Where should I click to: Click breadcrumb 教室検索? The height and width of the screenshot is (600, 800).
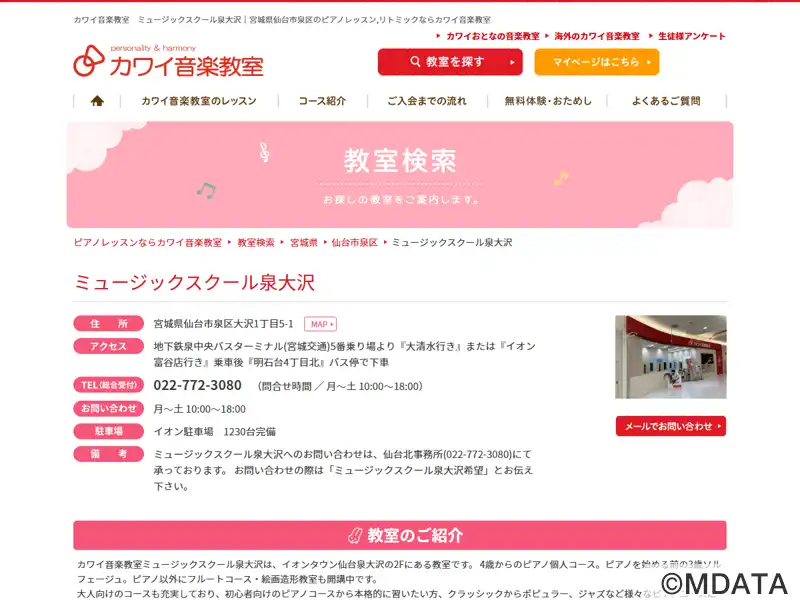coord(256,242)
